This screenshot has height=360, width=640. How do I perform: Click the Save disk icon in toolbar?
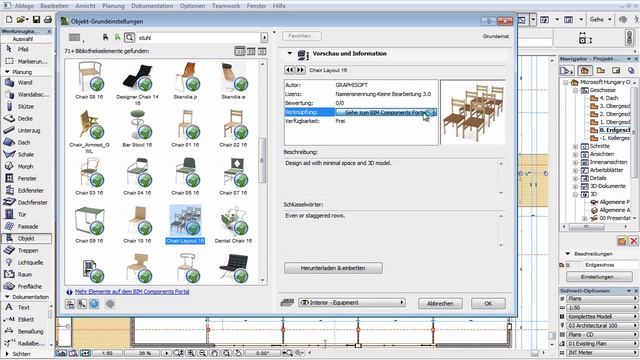coord(36,19)
